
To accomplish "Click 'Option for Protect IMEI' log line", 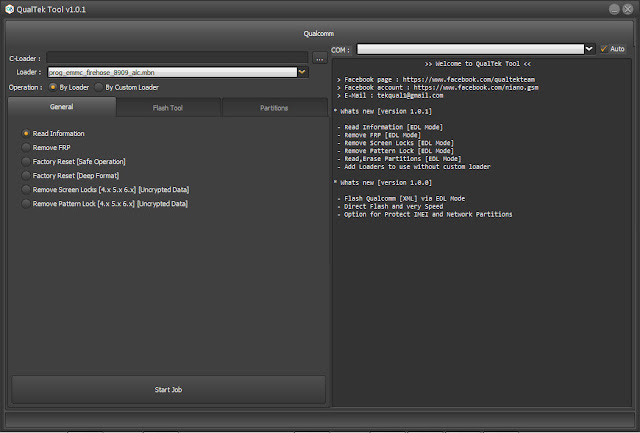I will click(x=425, y=214).
